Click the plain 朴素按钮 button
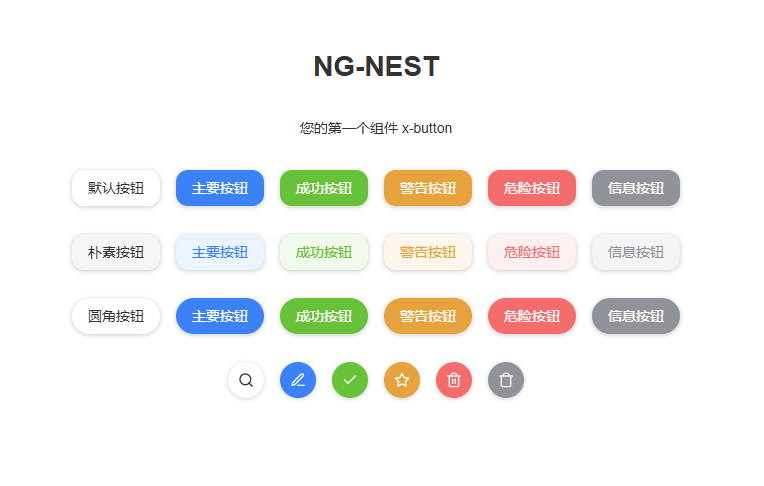The width and height of the screenshot is (764, 486). tap(116, 252)
